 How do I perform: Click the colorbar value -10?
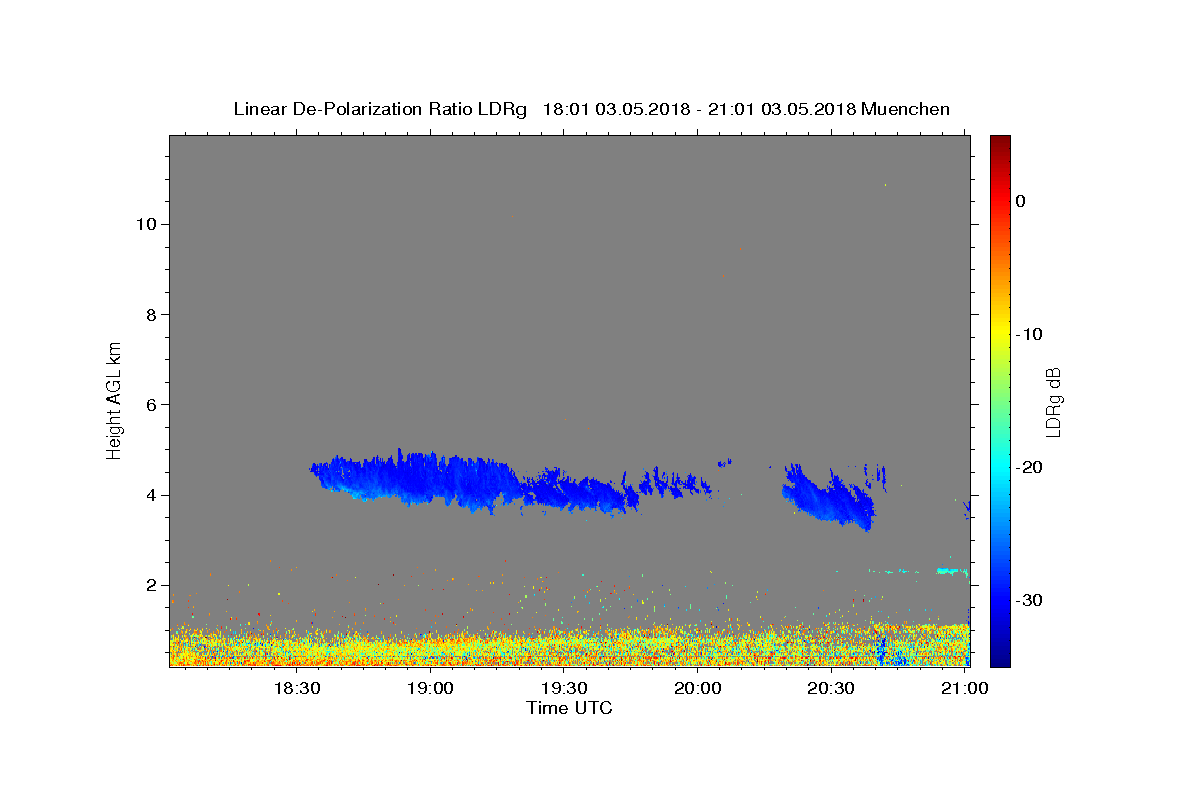[1029, 334]
